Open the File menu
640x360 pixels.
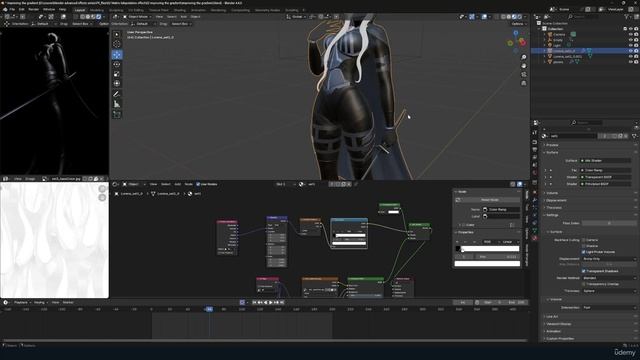pyautogui.click(x=12, y=9)
